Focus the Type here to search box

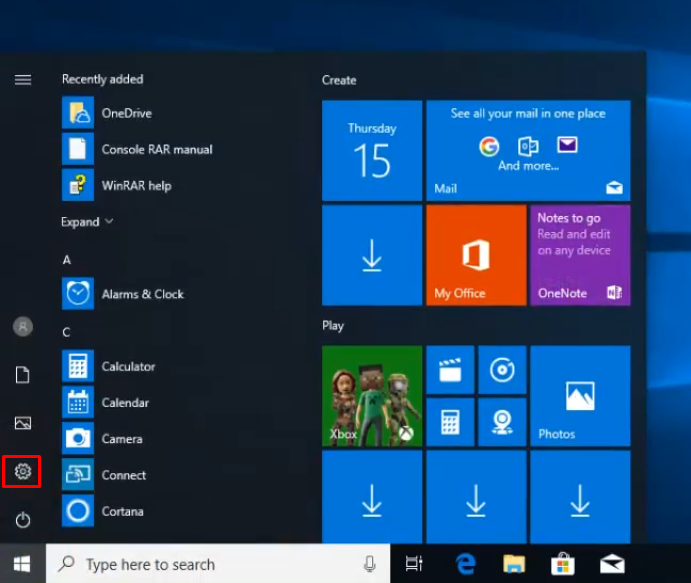click(x=218, y=564)
